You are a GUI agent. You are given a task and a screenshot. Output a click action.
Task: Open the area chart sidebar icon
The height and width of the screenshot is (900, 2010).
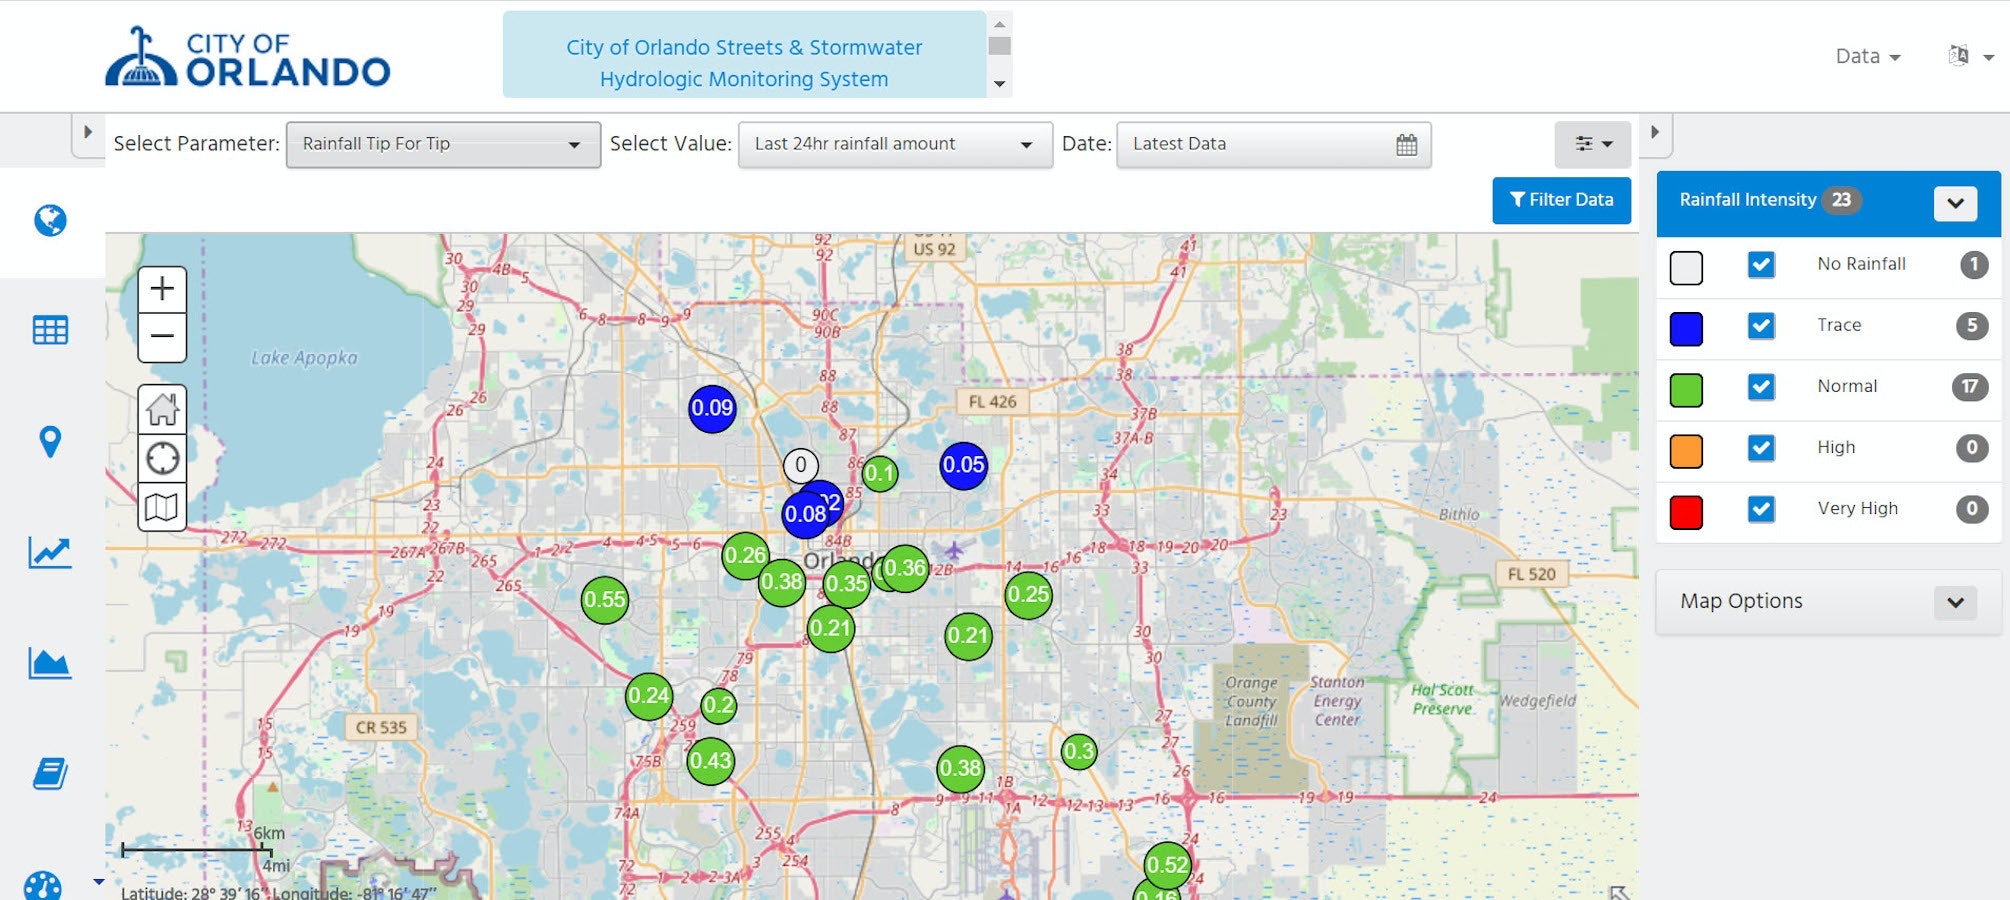(50, 663)
